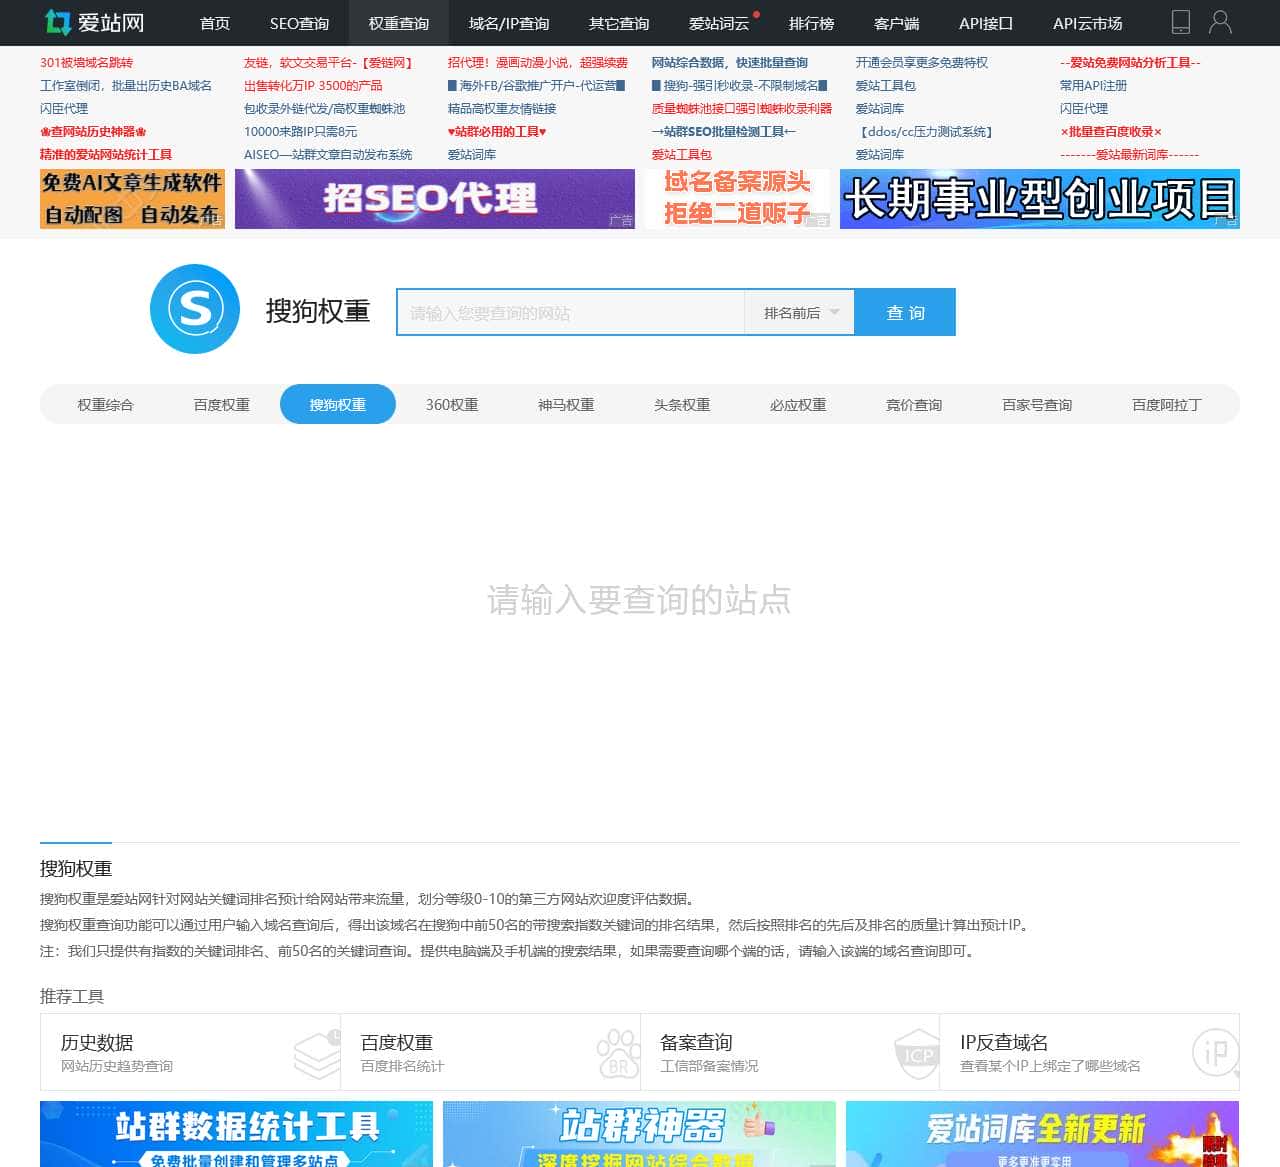Open 质量蜘蛛池接口 link
Screen dimensions: 1280x1167
(x=742, y=109)
